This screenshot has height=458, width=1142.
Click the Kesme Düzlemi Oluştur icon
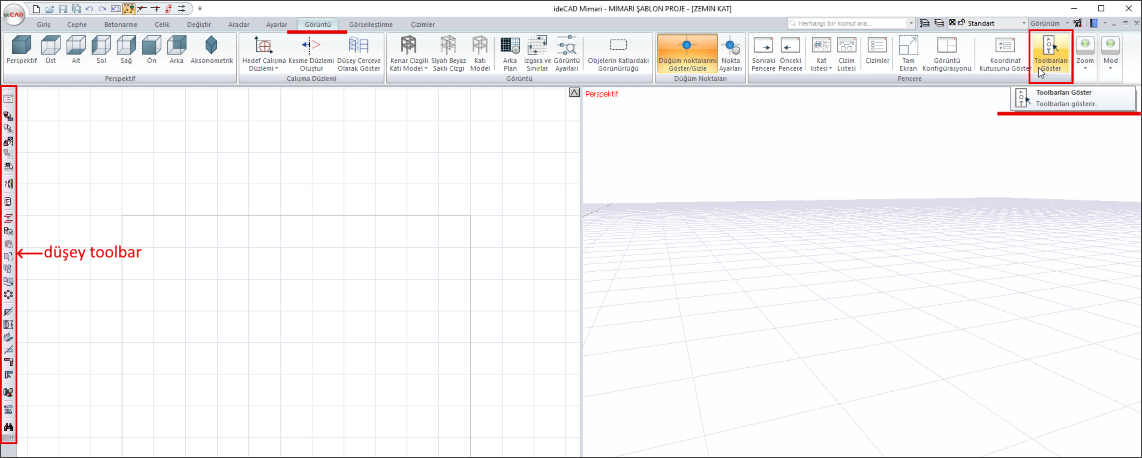tap(310, 46)
